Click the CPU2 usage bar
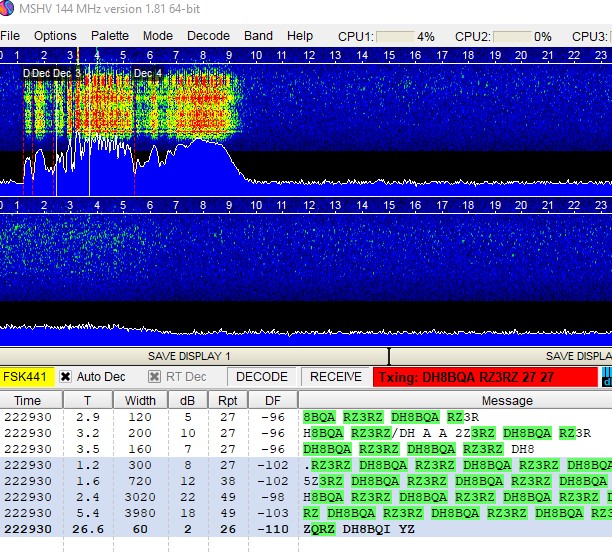The width and height of the screenshot is (612, 553). (512, 37)
